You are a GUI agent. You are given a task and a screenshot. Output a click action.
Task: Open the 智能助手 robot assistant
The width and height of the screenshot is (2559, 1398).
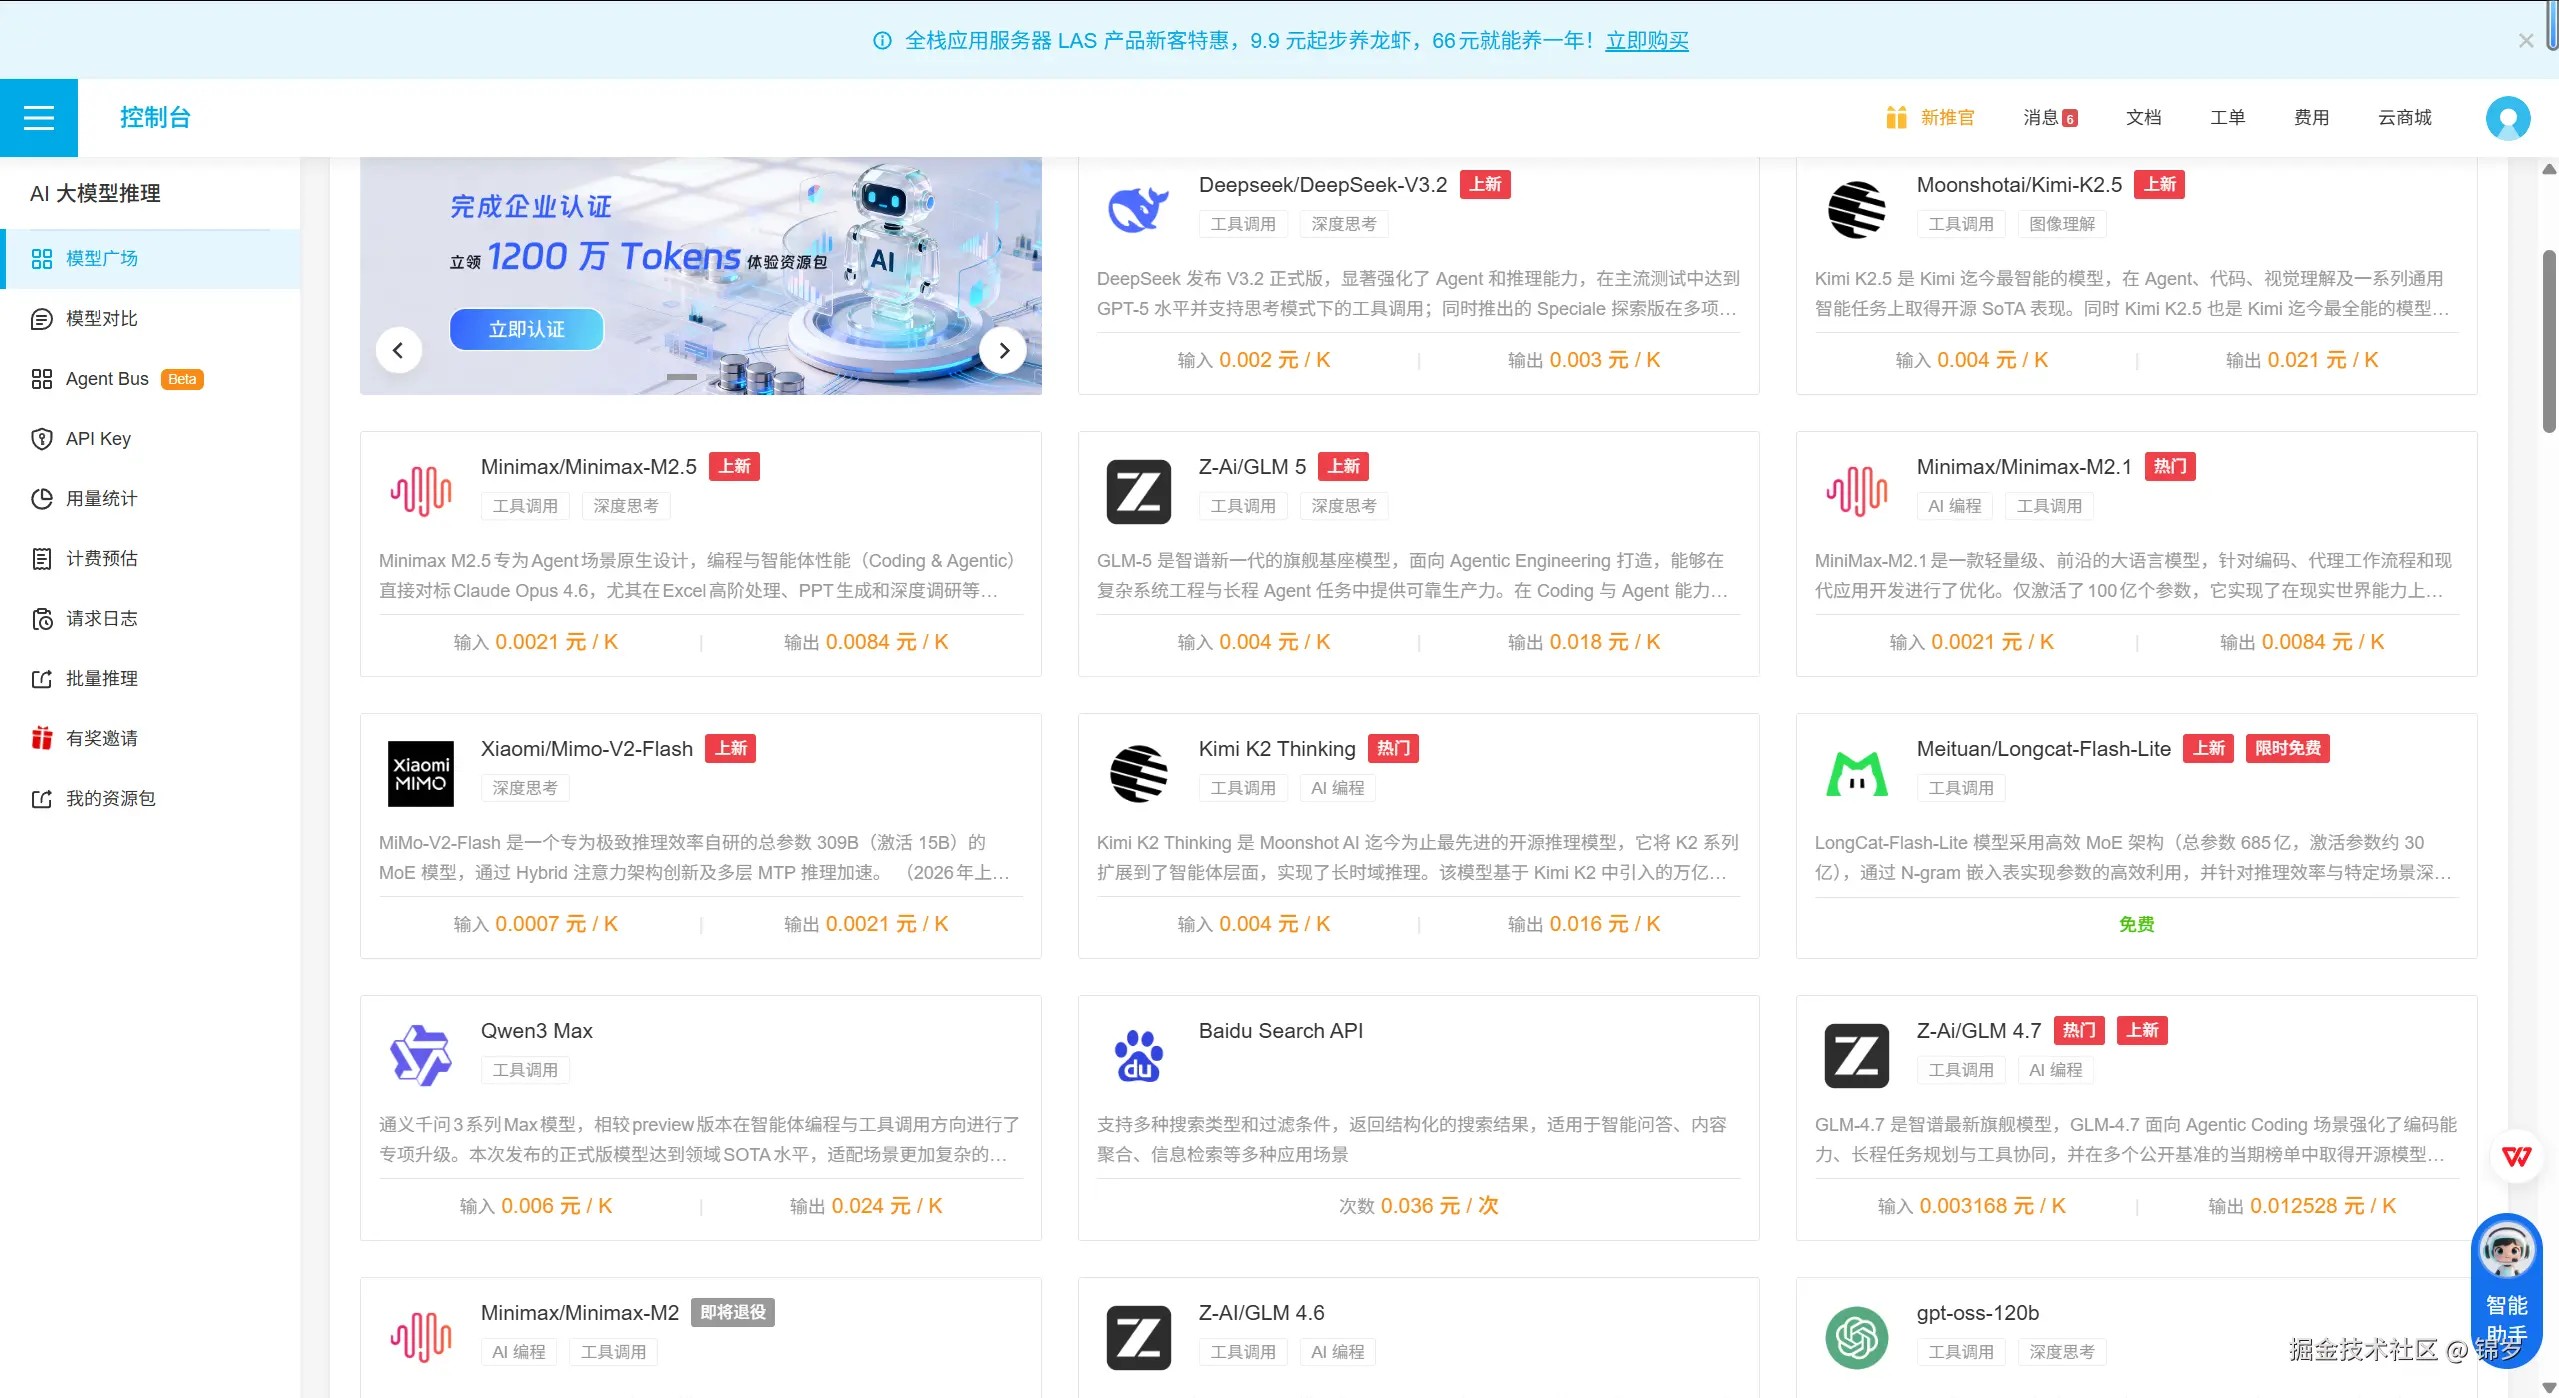point(2506,1288)
